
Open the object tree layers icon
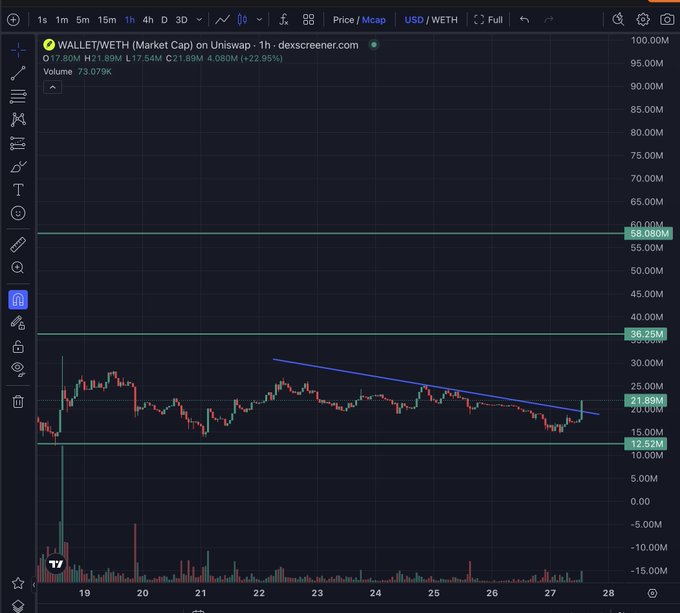coord(18,606)
